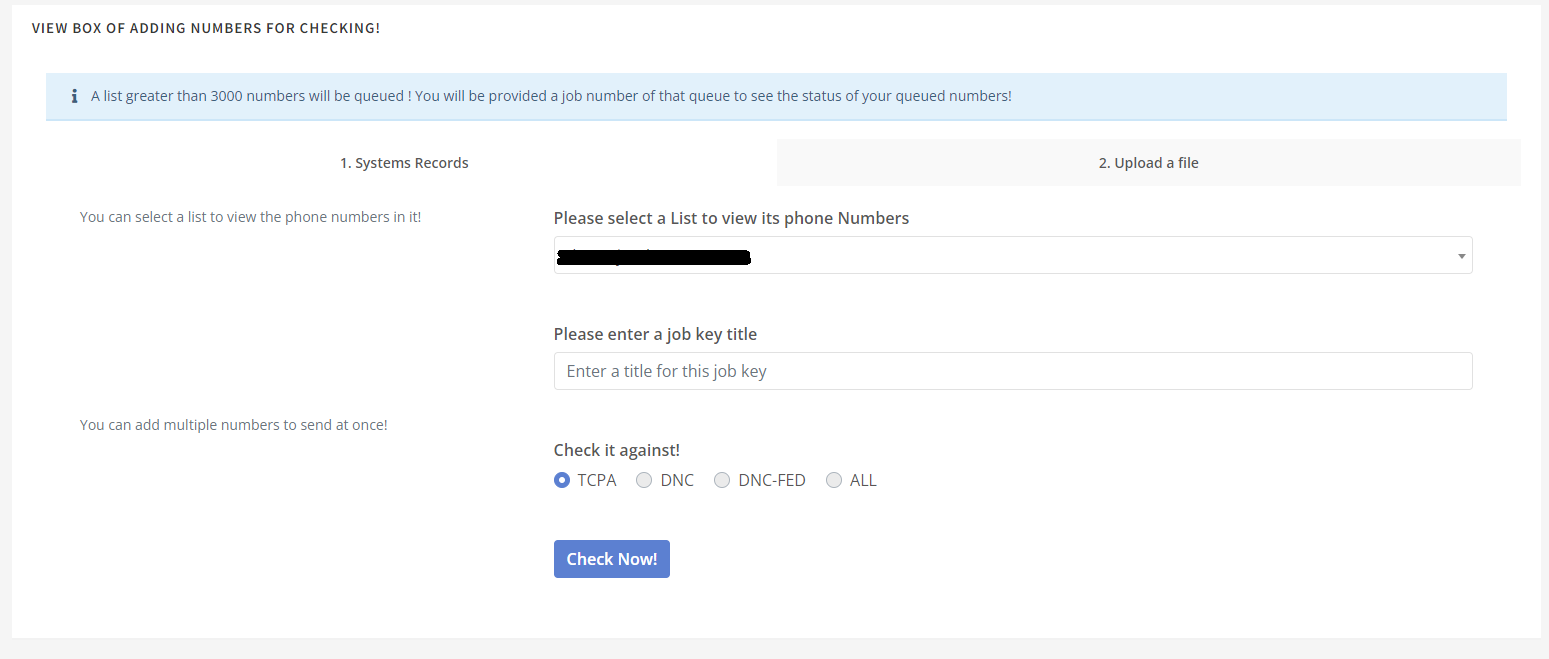Screen dimensions: 1549x659
Task: Select the ALL radio option
Action: pos(834,480)
